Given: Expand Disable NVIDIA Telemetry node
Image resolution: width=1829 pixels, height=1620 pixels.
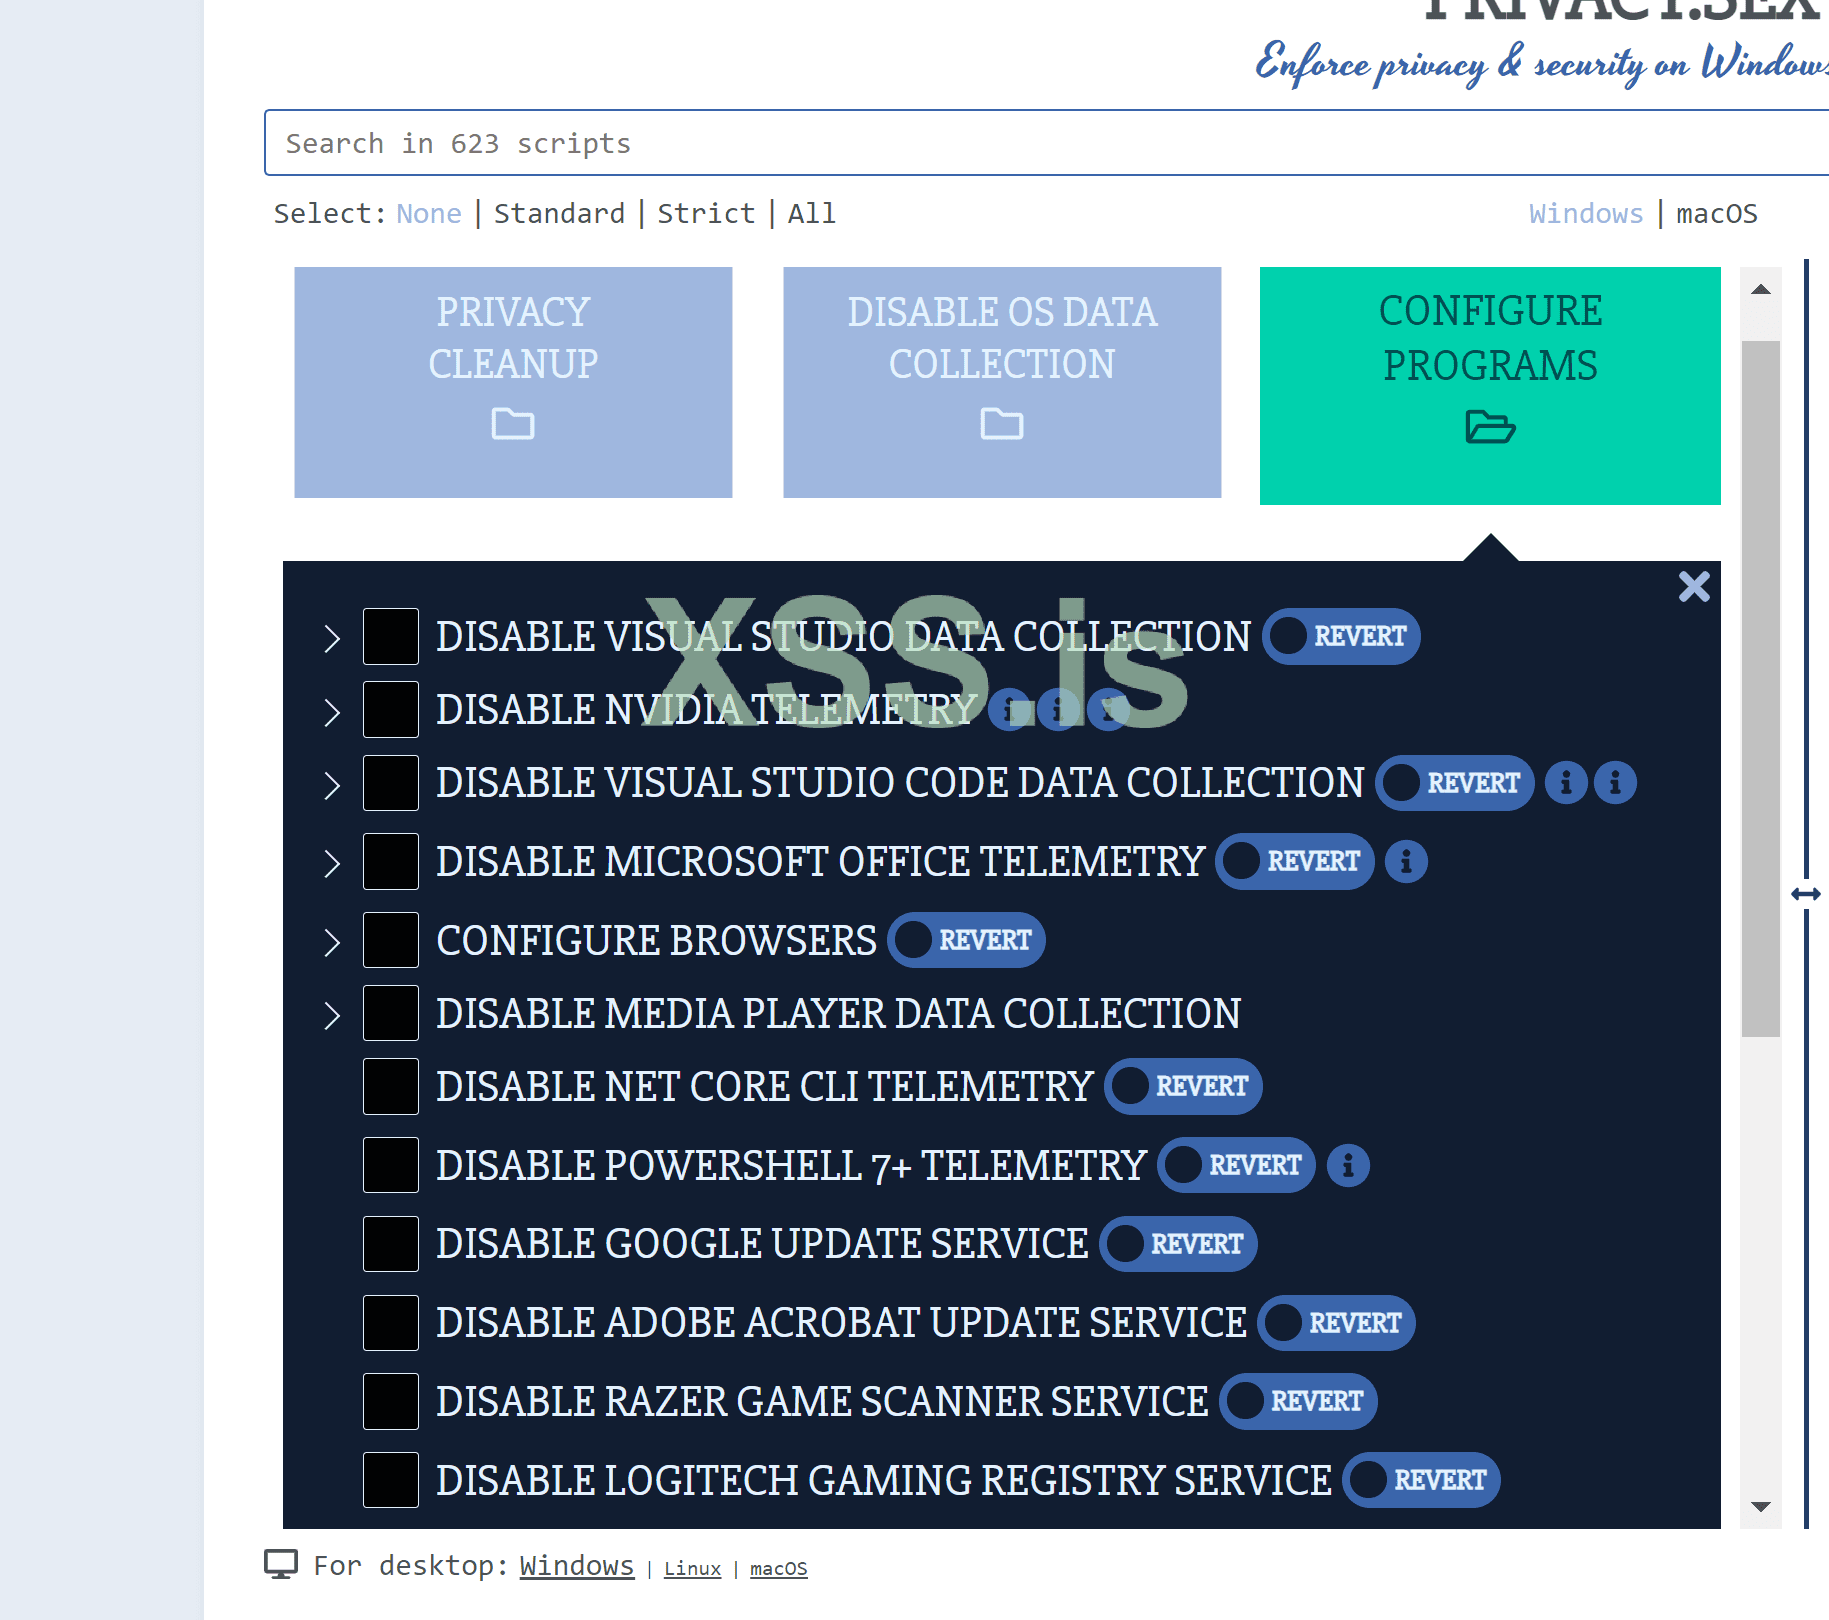Looking at the screenshot, I should [x=332, y=712].
